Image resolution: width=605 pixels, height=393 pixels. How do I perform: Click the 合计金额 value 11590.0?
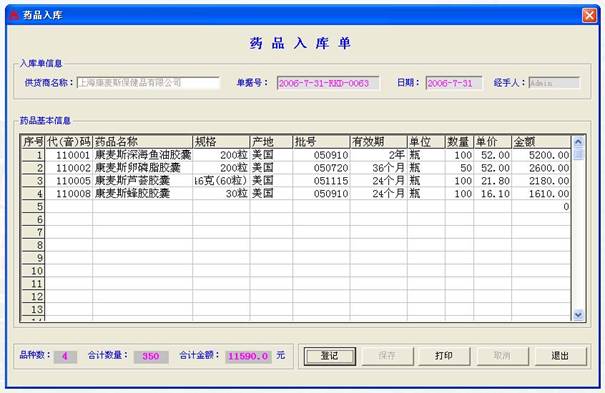coord(248,356)
